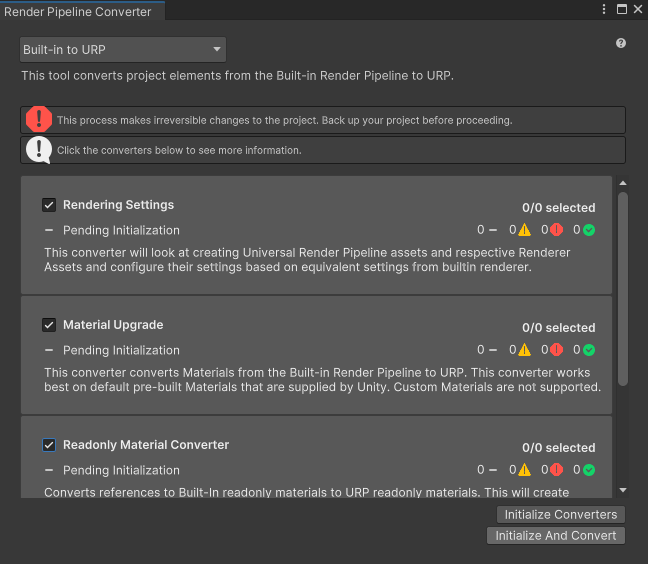Click the vertical scrollbar thumb
Image resolution: width=648 pixels, height=564 pixels.
pyautogui.click(x=623, y=289)
